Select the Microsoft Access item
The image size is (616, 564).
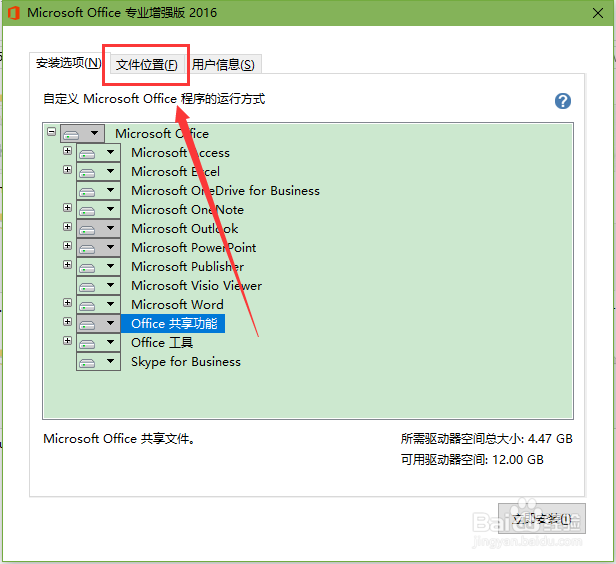[180, 152]
